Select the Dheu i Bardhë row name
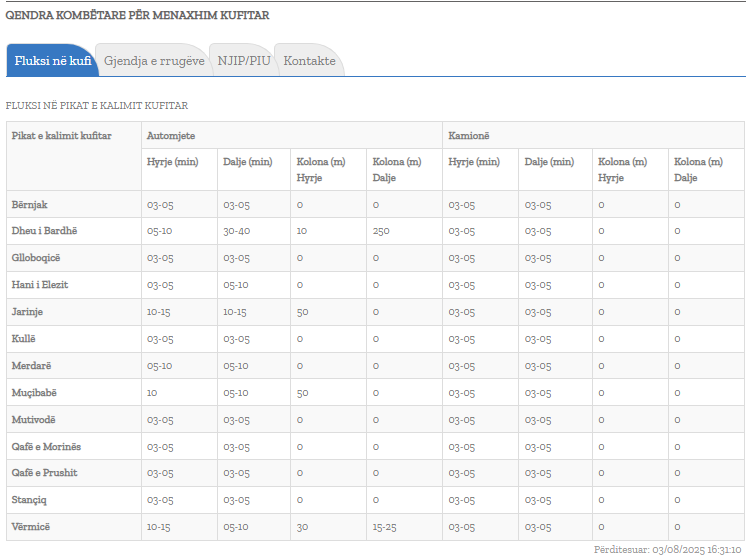The image size is (748, 560). pyautogui.click(x=44, y=231)
